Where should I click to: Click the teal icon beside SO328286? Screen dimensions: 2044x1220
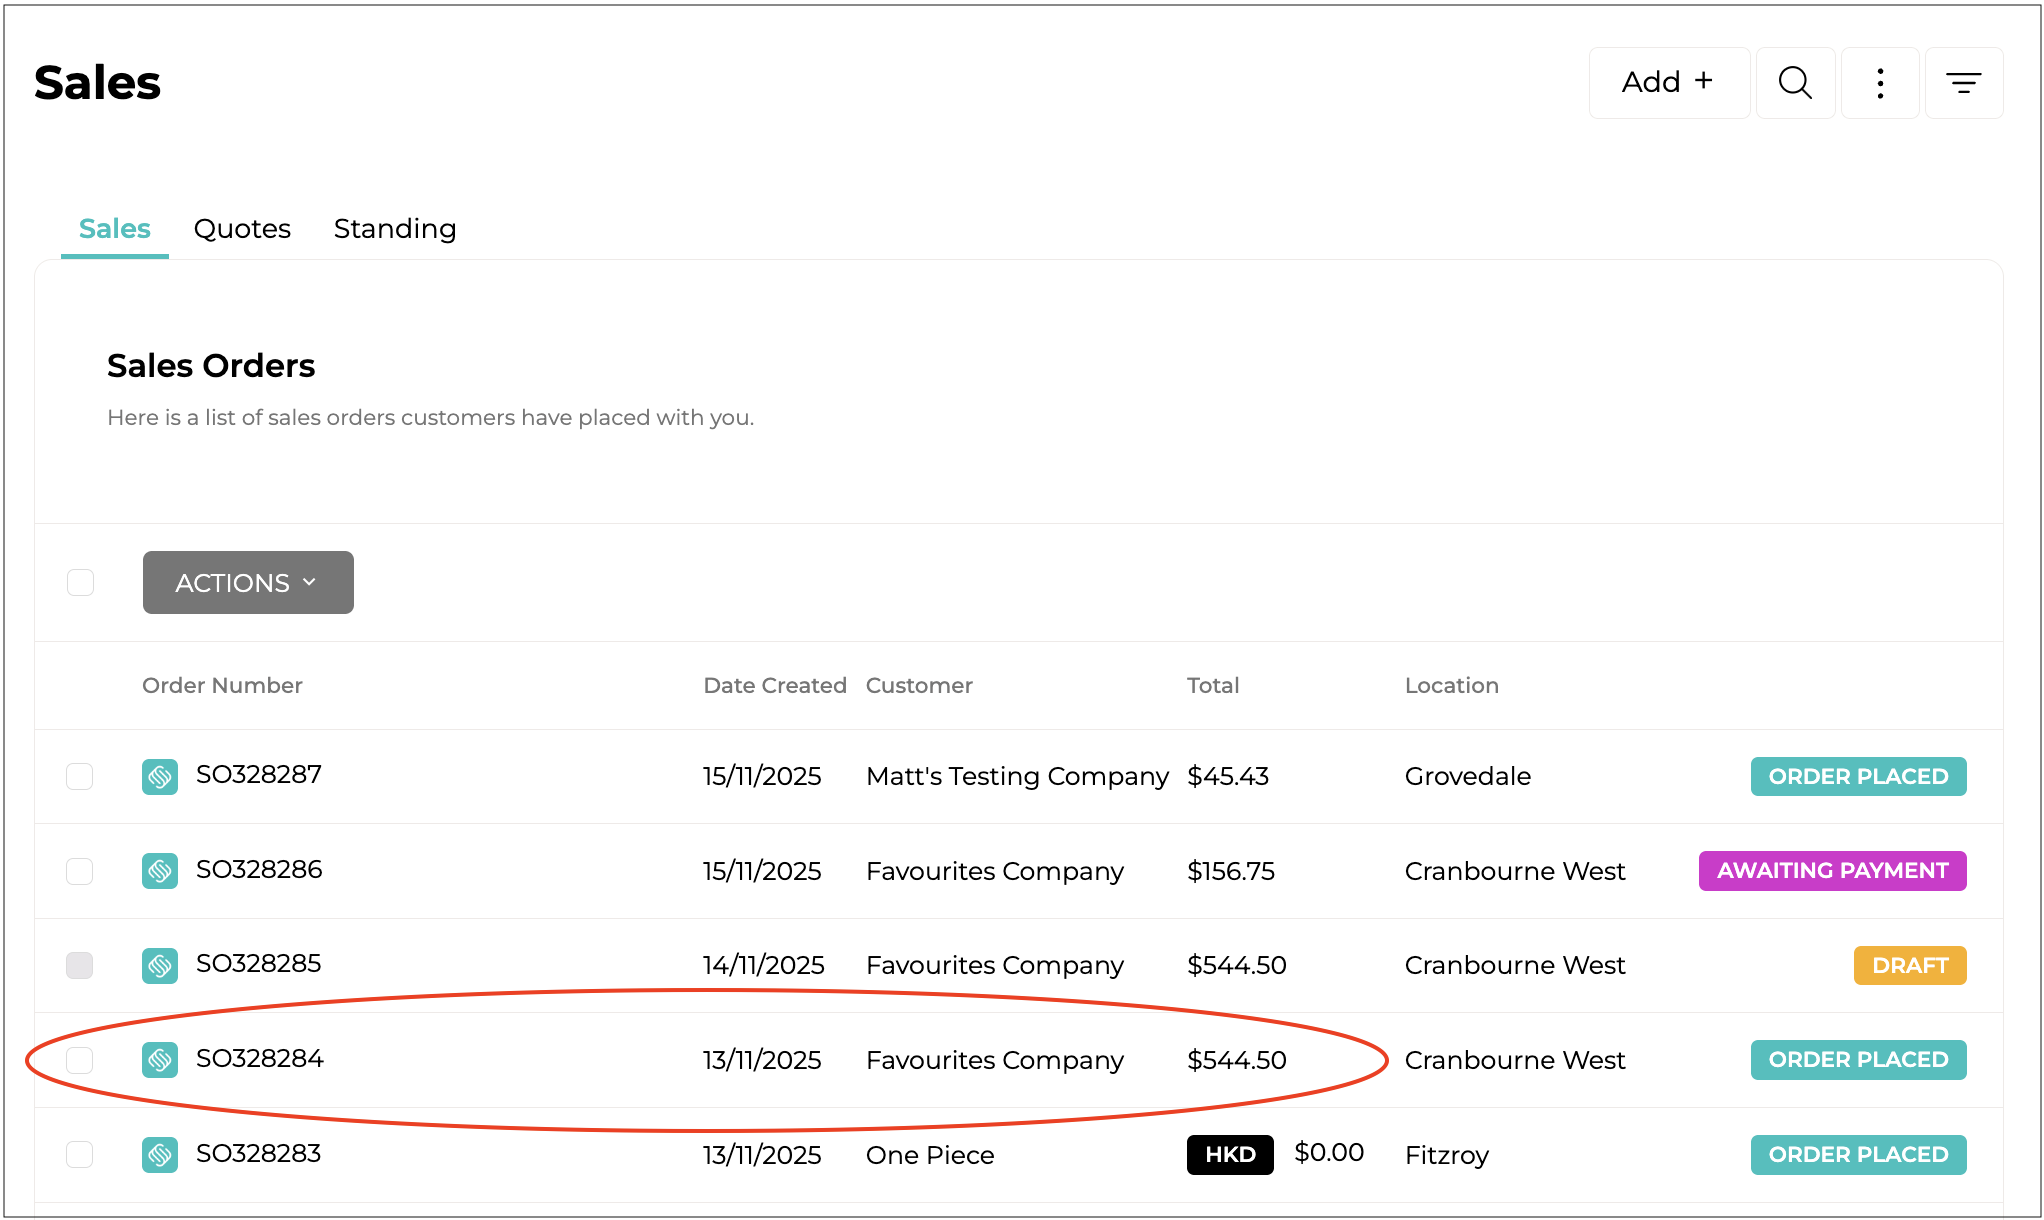tap(160, 871)
